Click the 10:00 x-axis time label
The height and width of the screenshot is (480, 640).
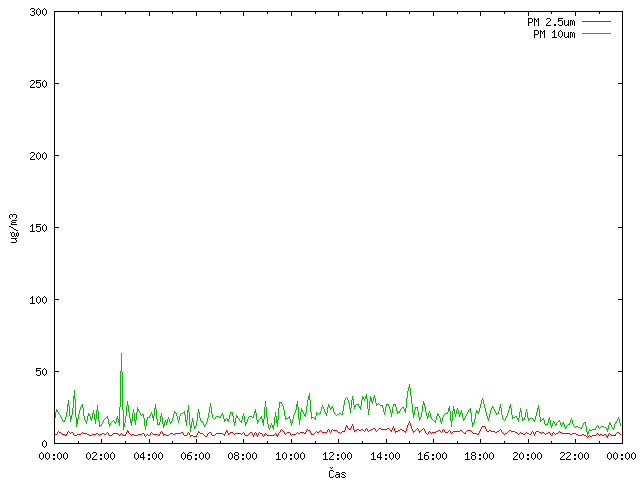pos(290,456)
